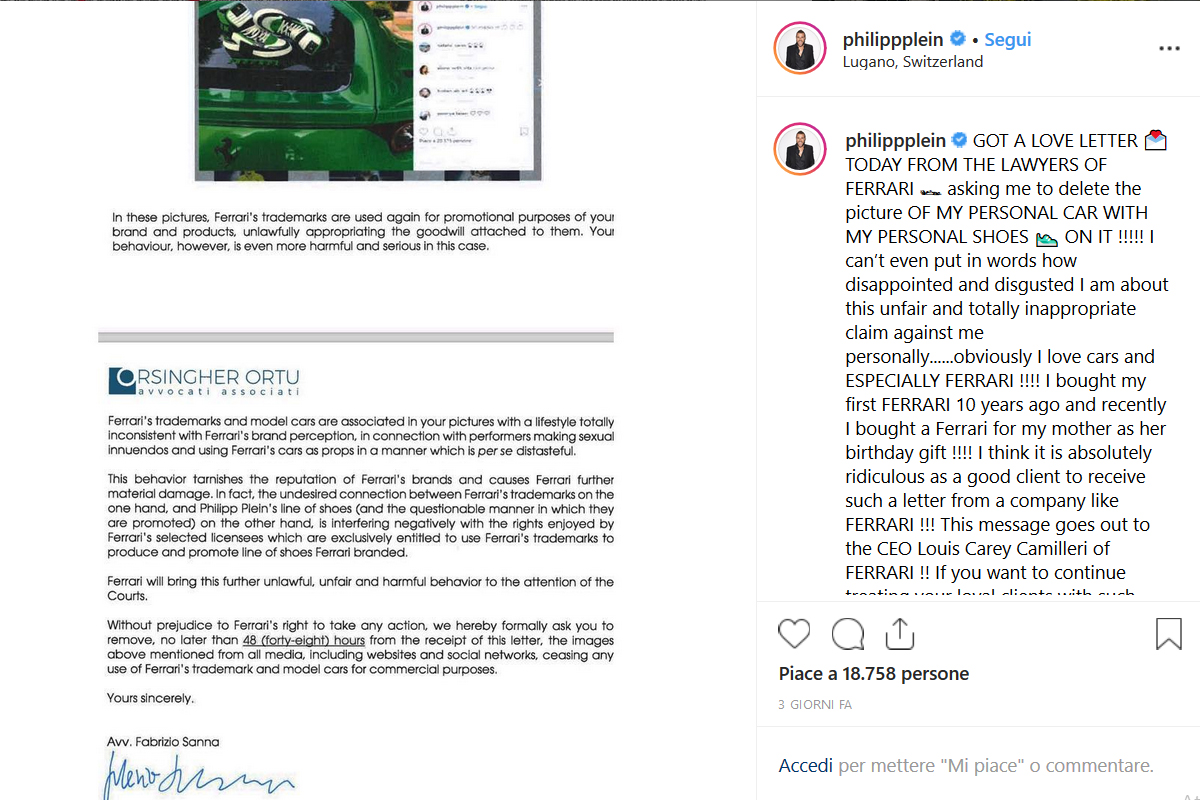Open the three-dots more options menu
1200x800 pixels.
click(x=1169, y=48)
